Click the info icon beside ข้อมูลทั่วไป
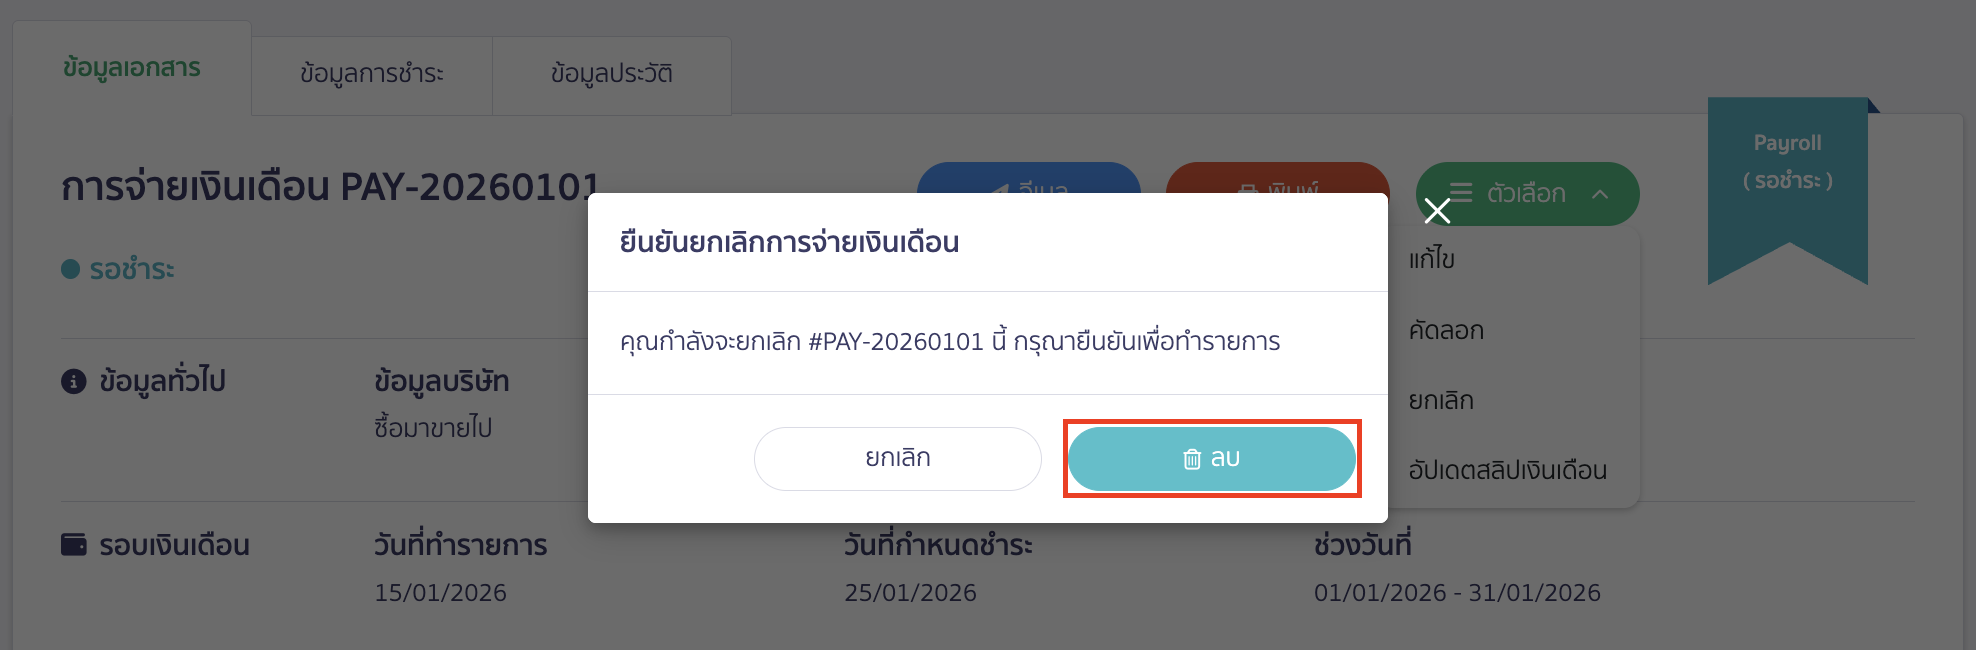 pos(74,381)
